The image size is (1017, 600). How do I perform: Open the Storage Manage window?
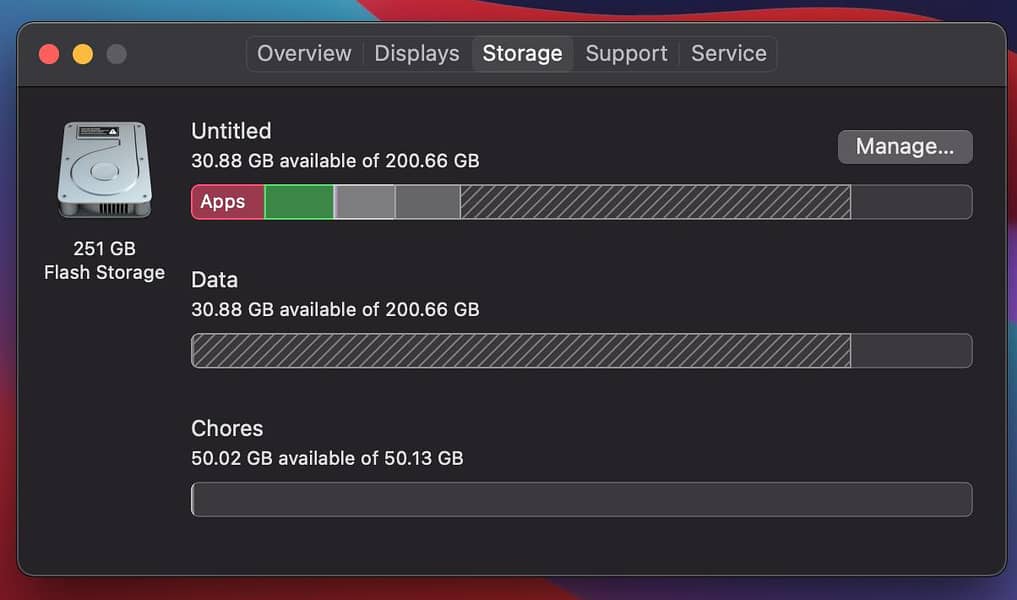coord(904,146)
